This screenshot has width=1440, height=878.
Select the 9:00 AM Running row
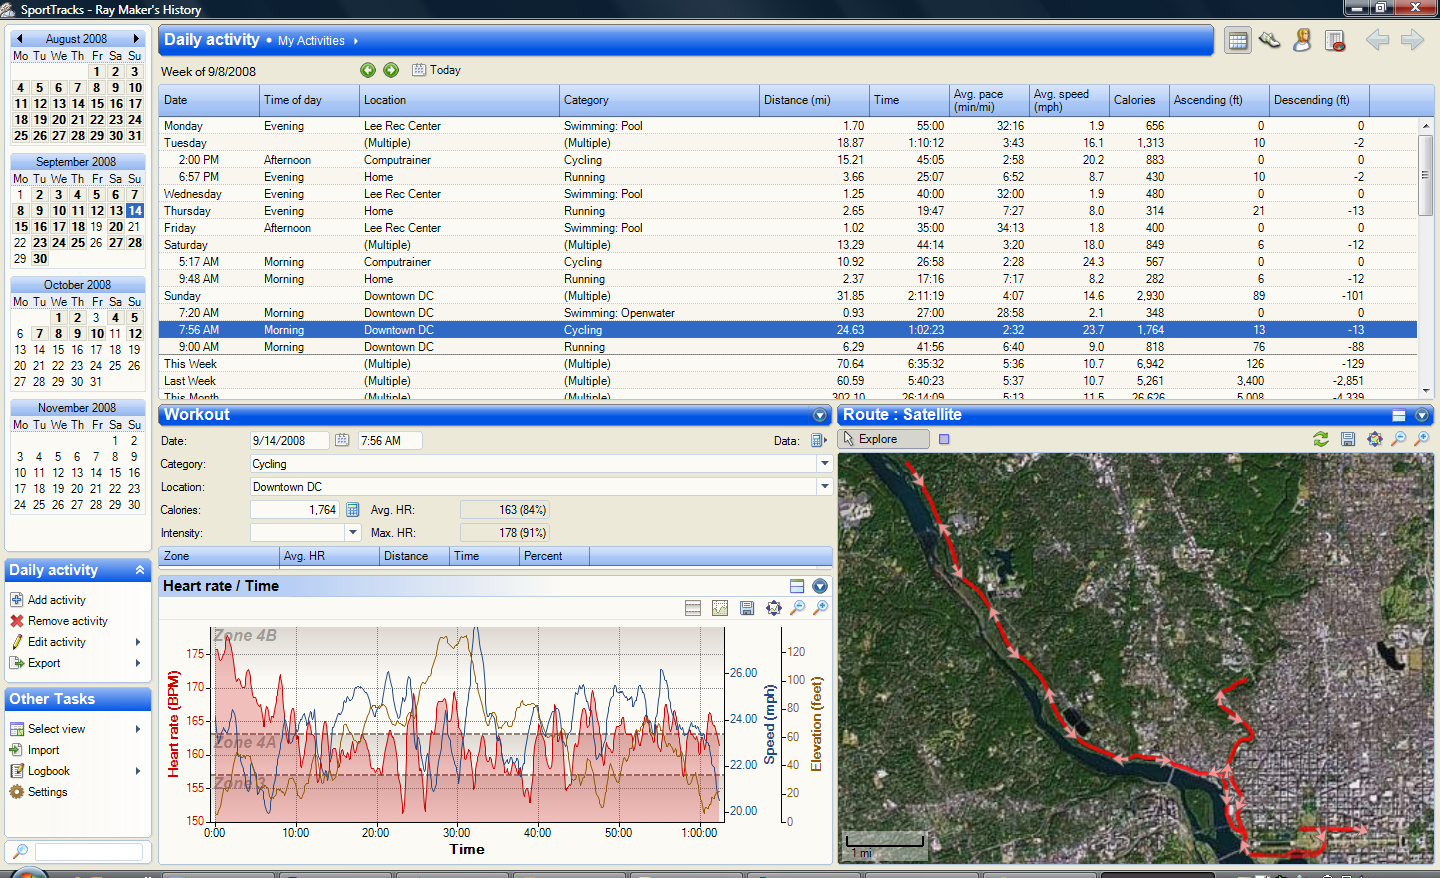pos(788,347)
